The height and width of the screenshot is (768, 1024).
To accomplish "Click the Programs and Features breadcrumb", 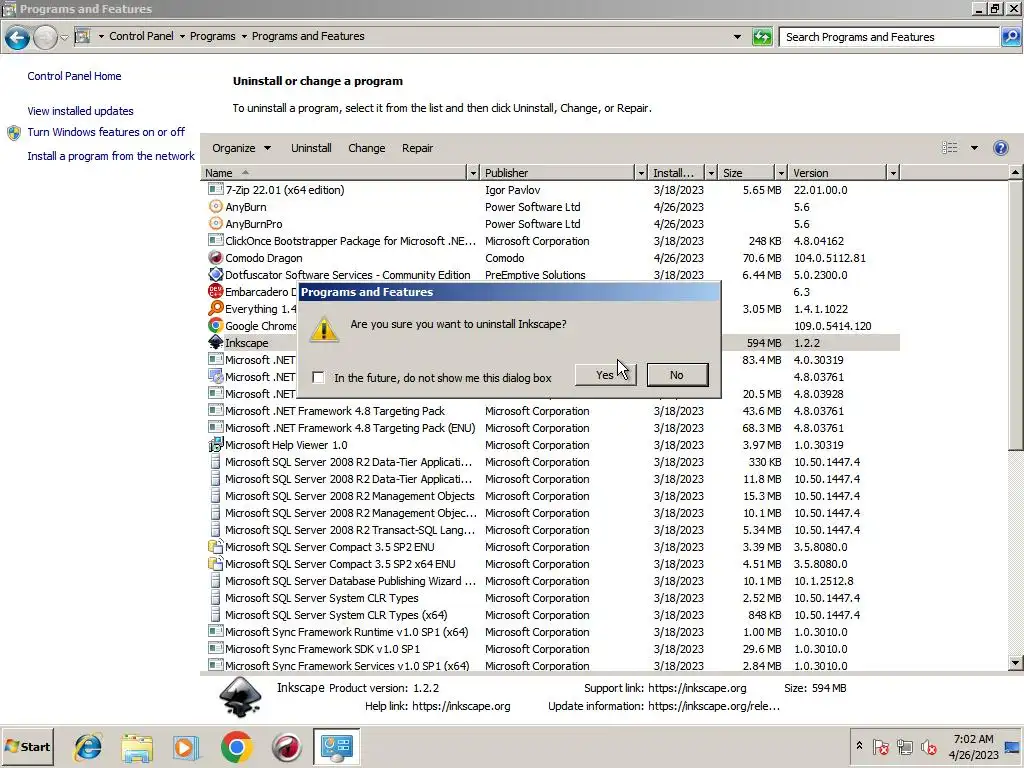I will [x=308, y=36].
